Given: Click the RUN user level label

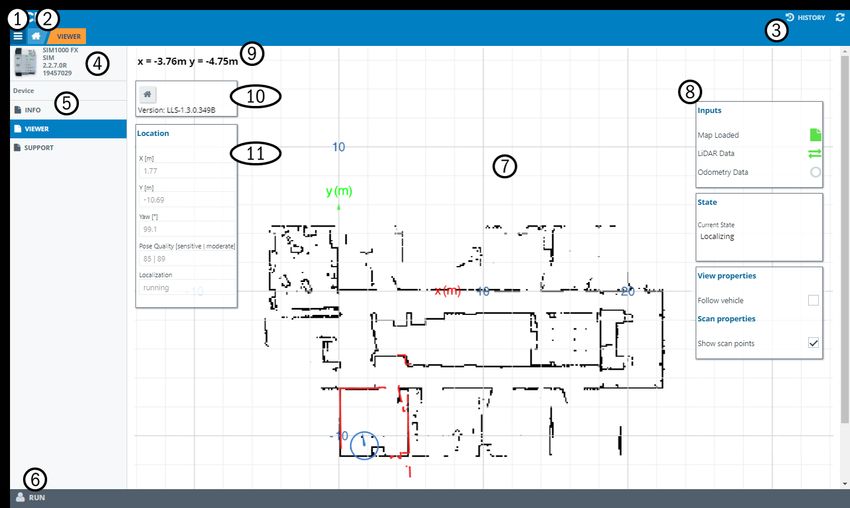Looking at the screenshot, I should [37, 497].
